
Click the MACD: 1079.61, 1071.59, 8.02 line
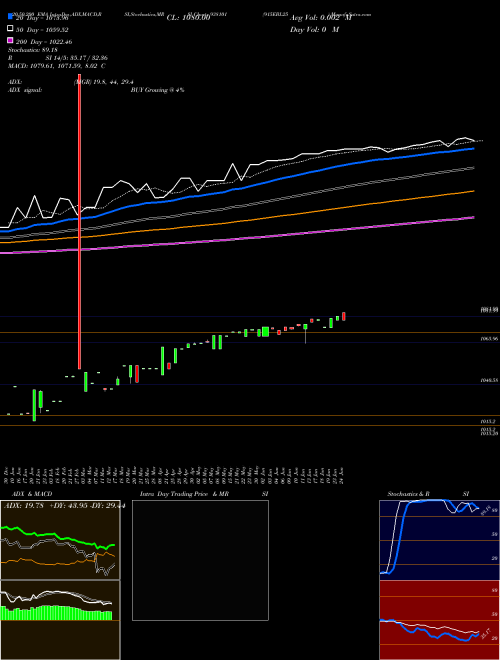click(56, 66)
